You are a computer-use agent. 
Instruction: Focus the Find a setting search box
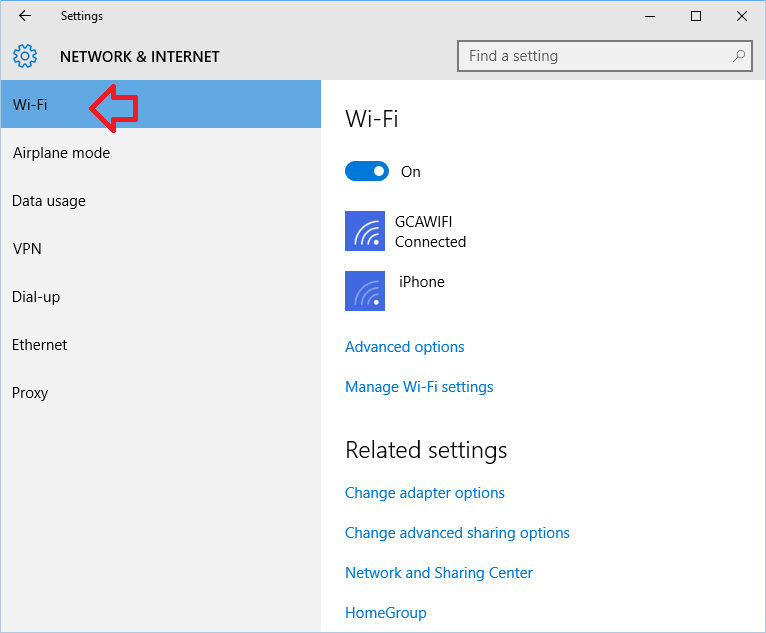coord(604,56)
